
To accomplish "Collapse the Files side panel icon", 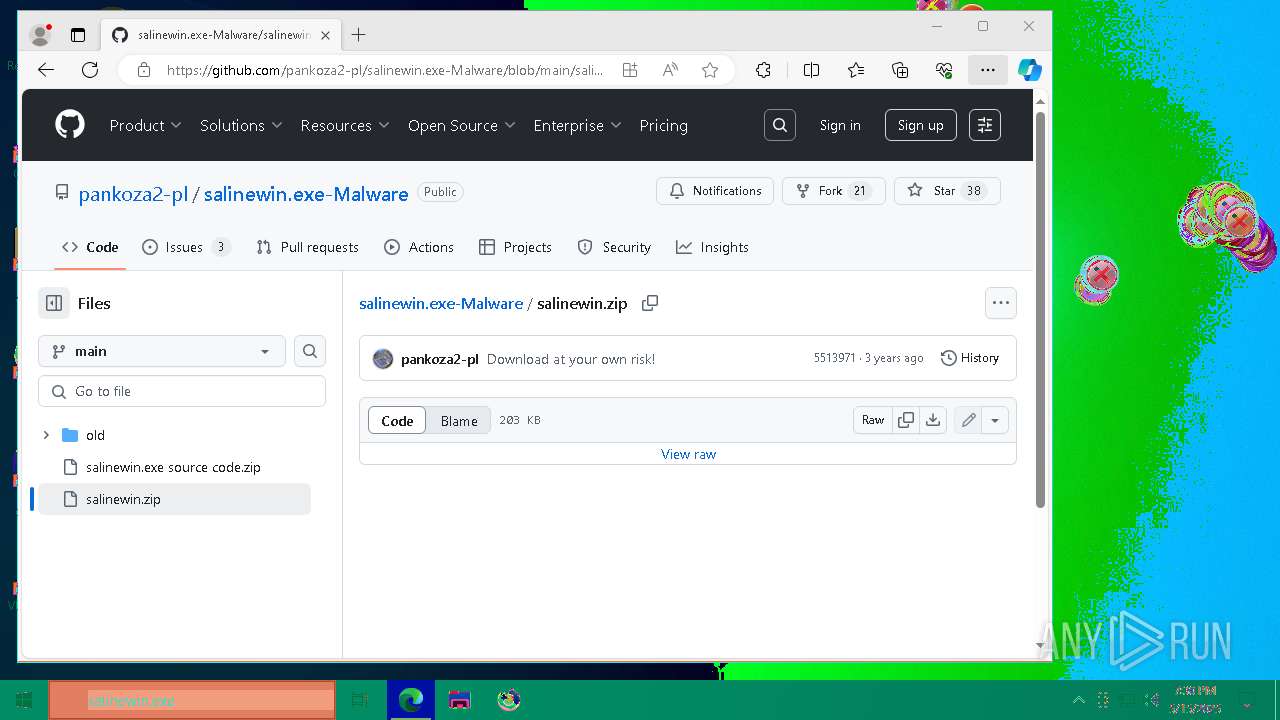I will (x=54, y=303).
